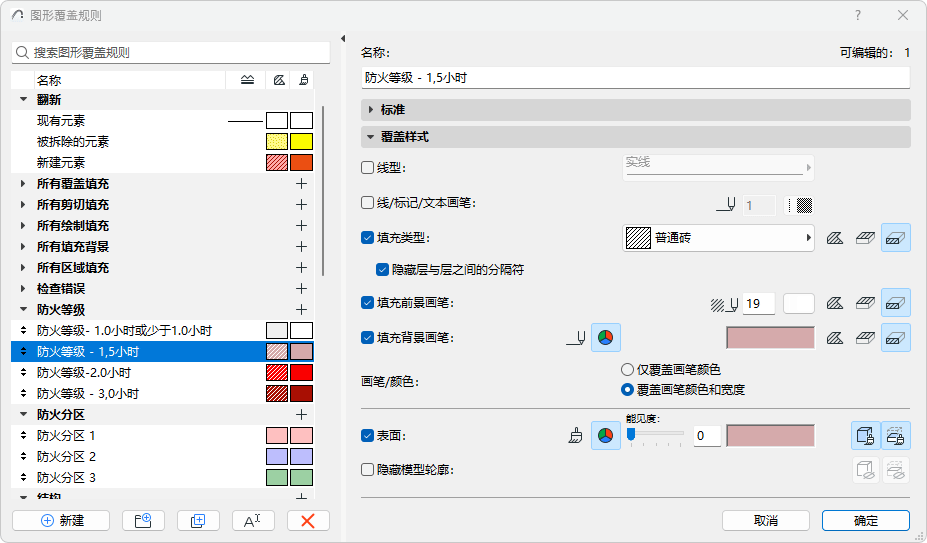Click RGB color wheel in 填充背景画笔 row
The height and width of the screenshot is (543, 927).
pos(605,338)
